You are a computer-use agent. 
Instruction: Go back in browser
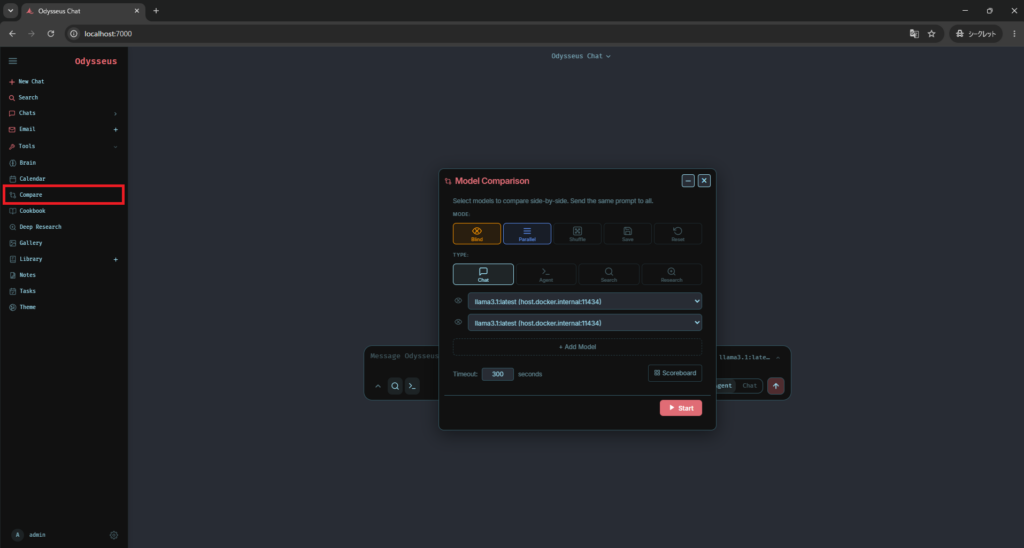click(12, 34)
